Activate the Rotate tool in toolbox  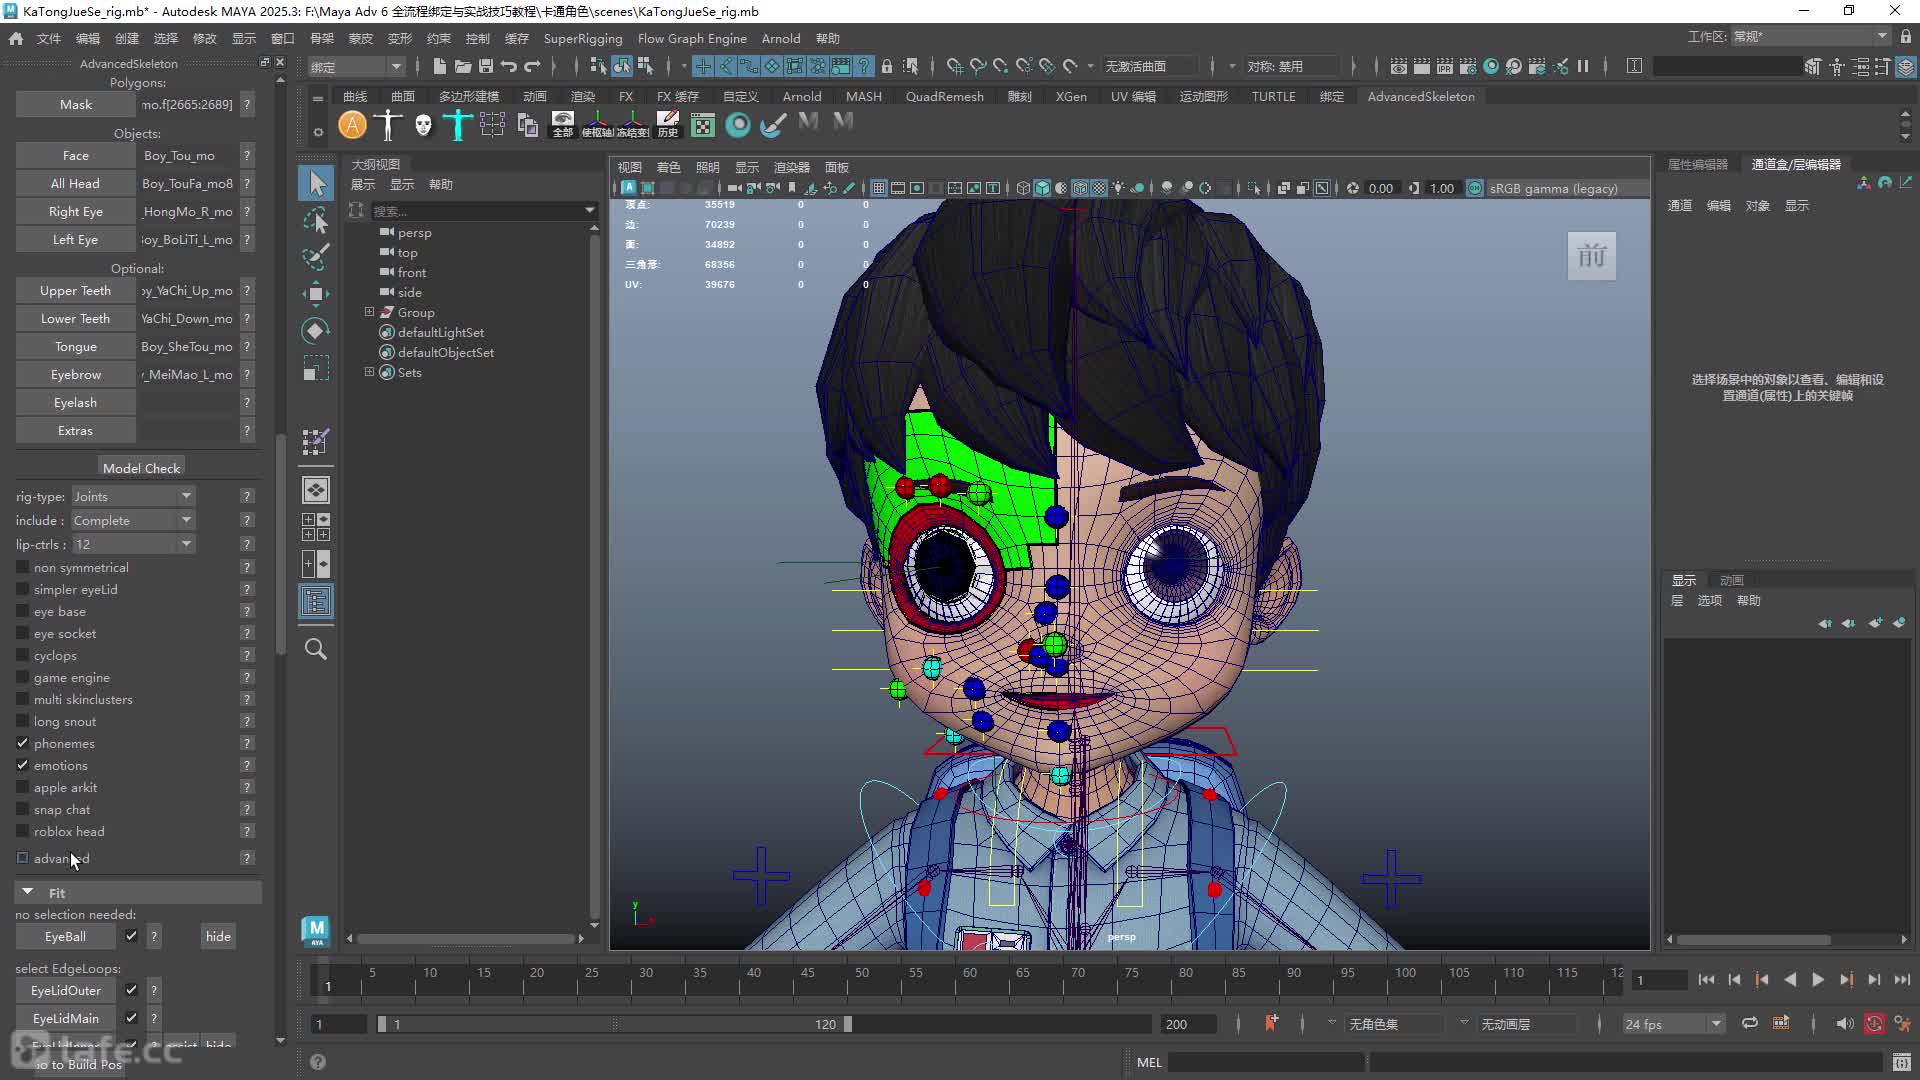[316, 331]
